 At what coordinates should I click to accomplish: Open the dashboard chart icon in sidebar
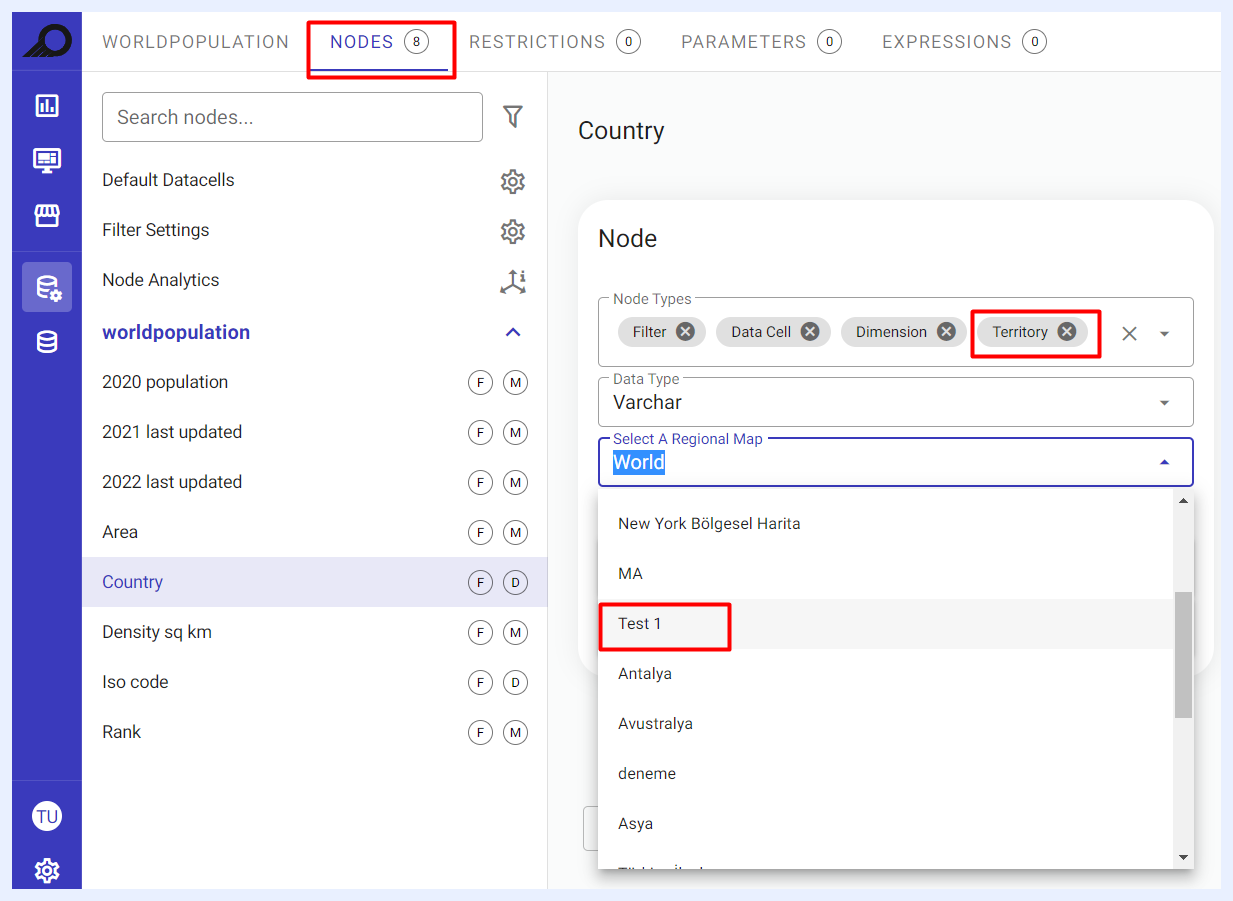click(47, 105)
